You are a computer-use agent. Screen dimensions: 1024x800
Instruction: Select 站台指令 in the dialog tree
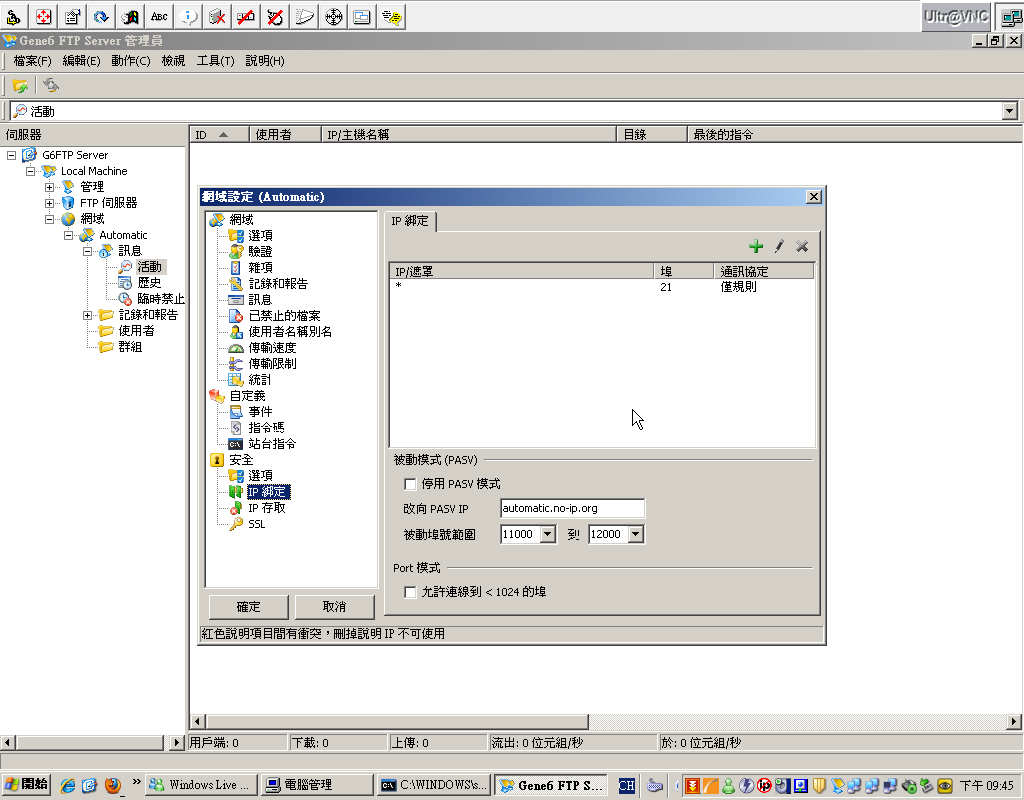(272, 443)
